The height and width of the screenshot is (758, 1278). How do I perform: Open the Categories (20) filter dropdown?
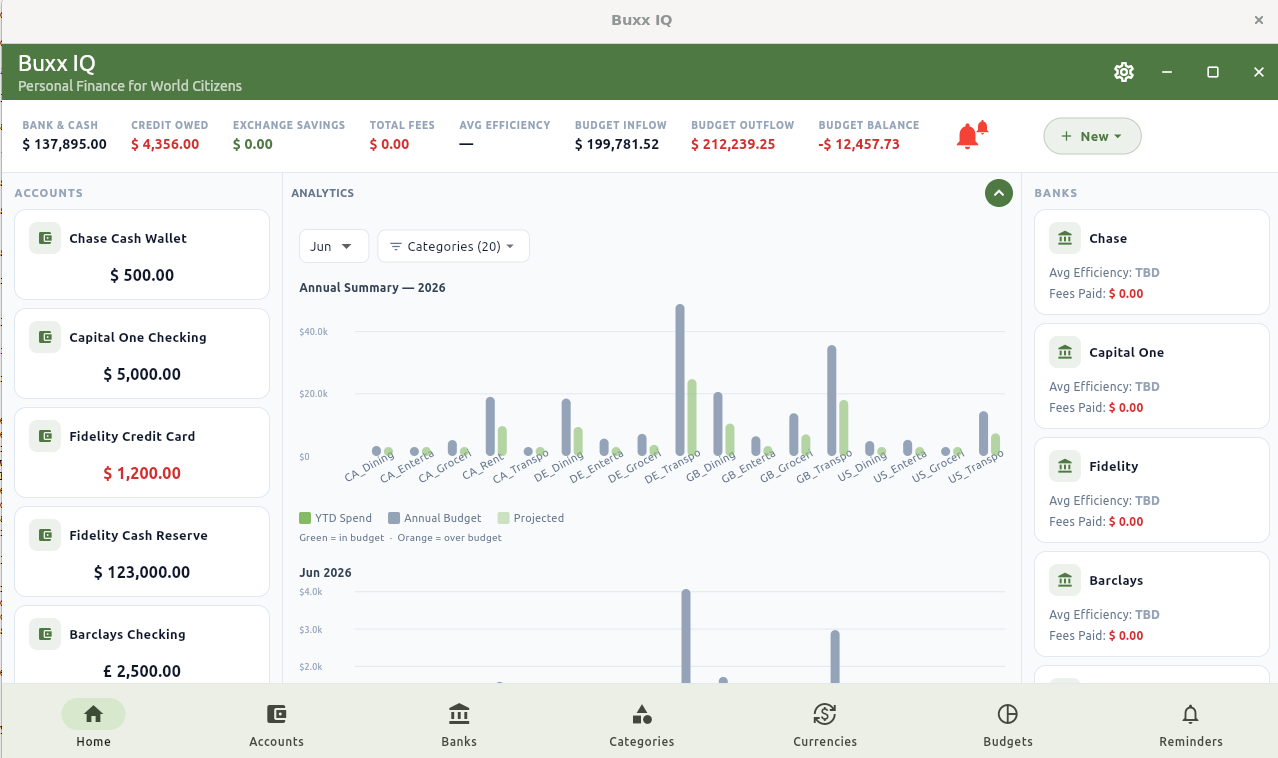(453, 246)
